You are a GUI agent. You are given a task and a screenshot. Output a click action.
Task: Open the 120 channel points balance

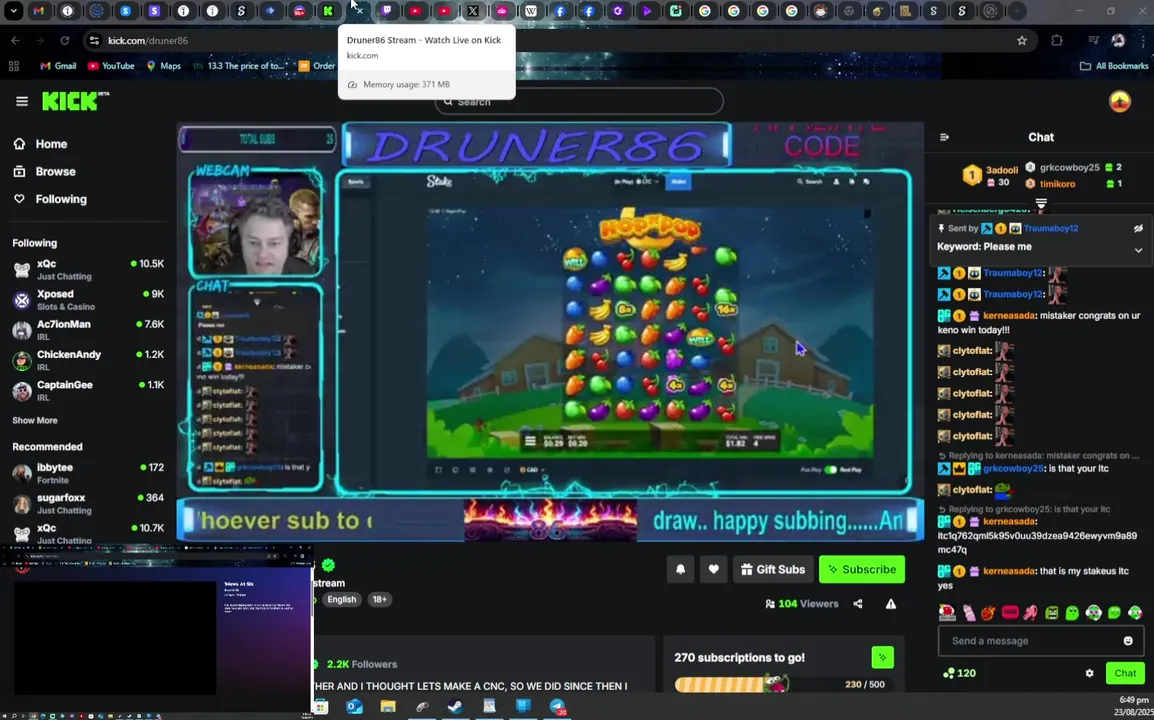pos(959,673)
